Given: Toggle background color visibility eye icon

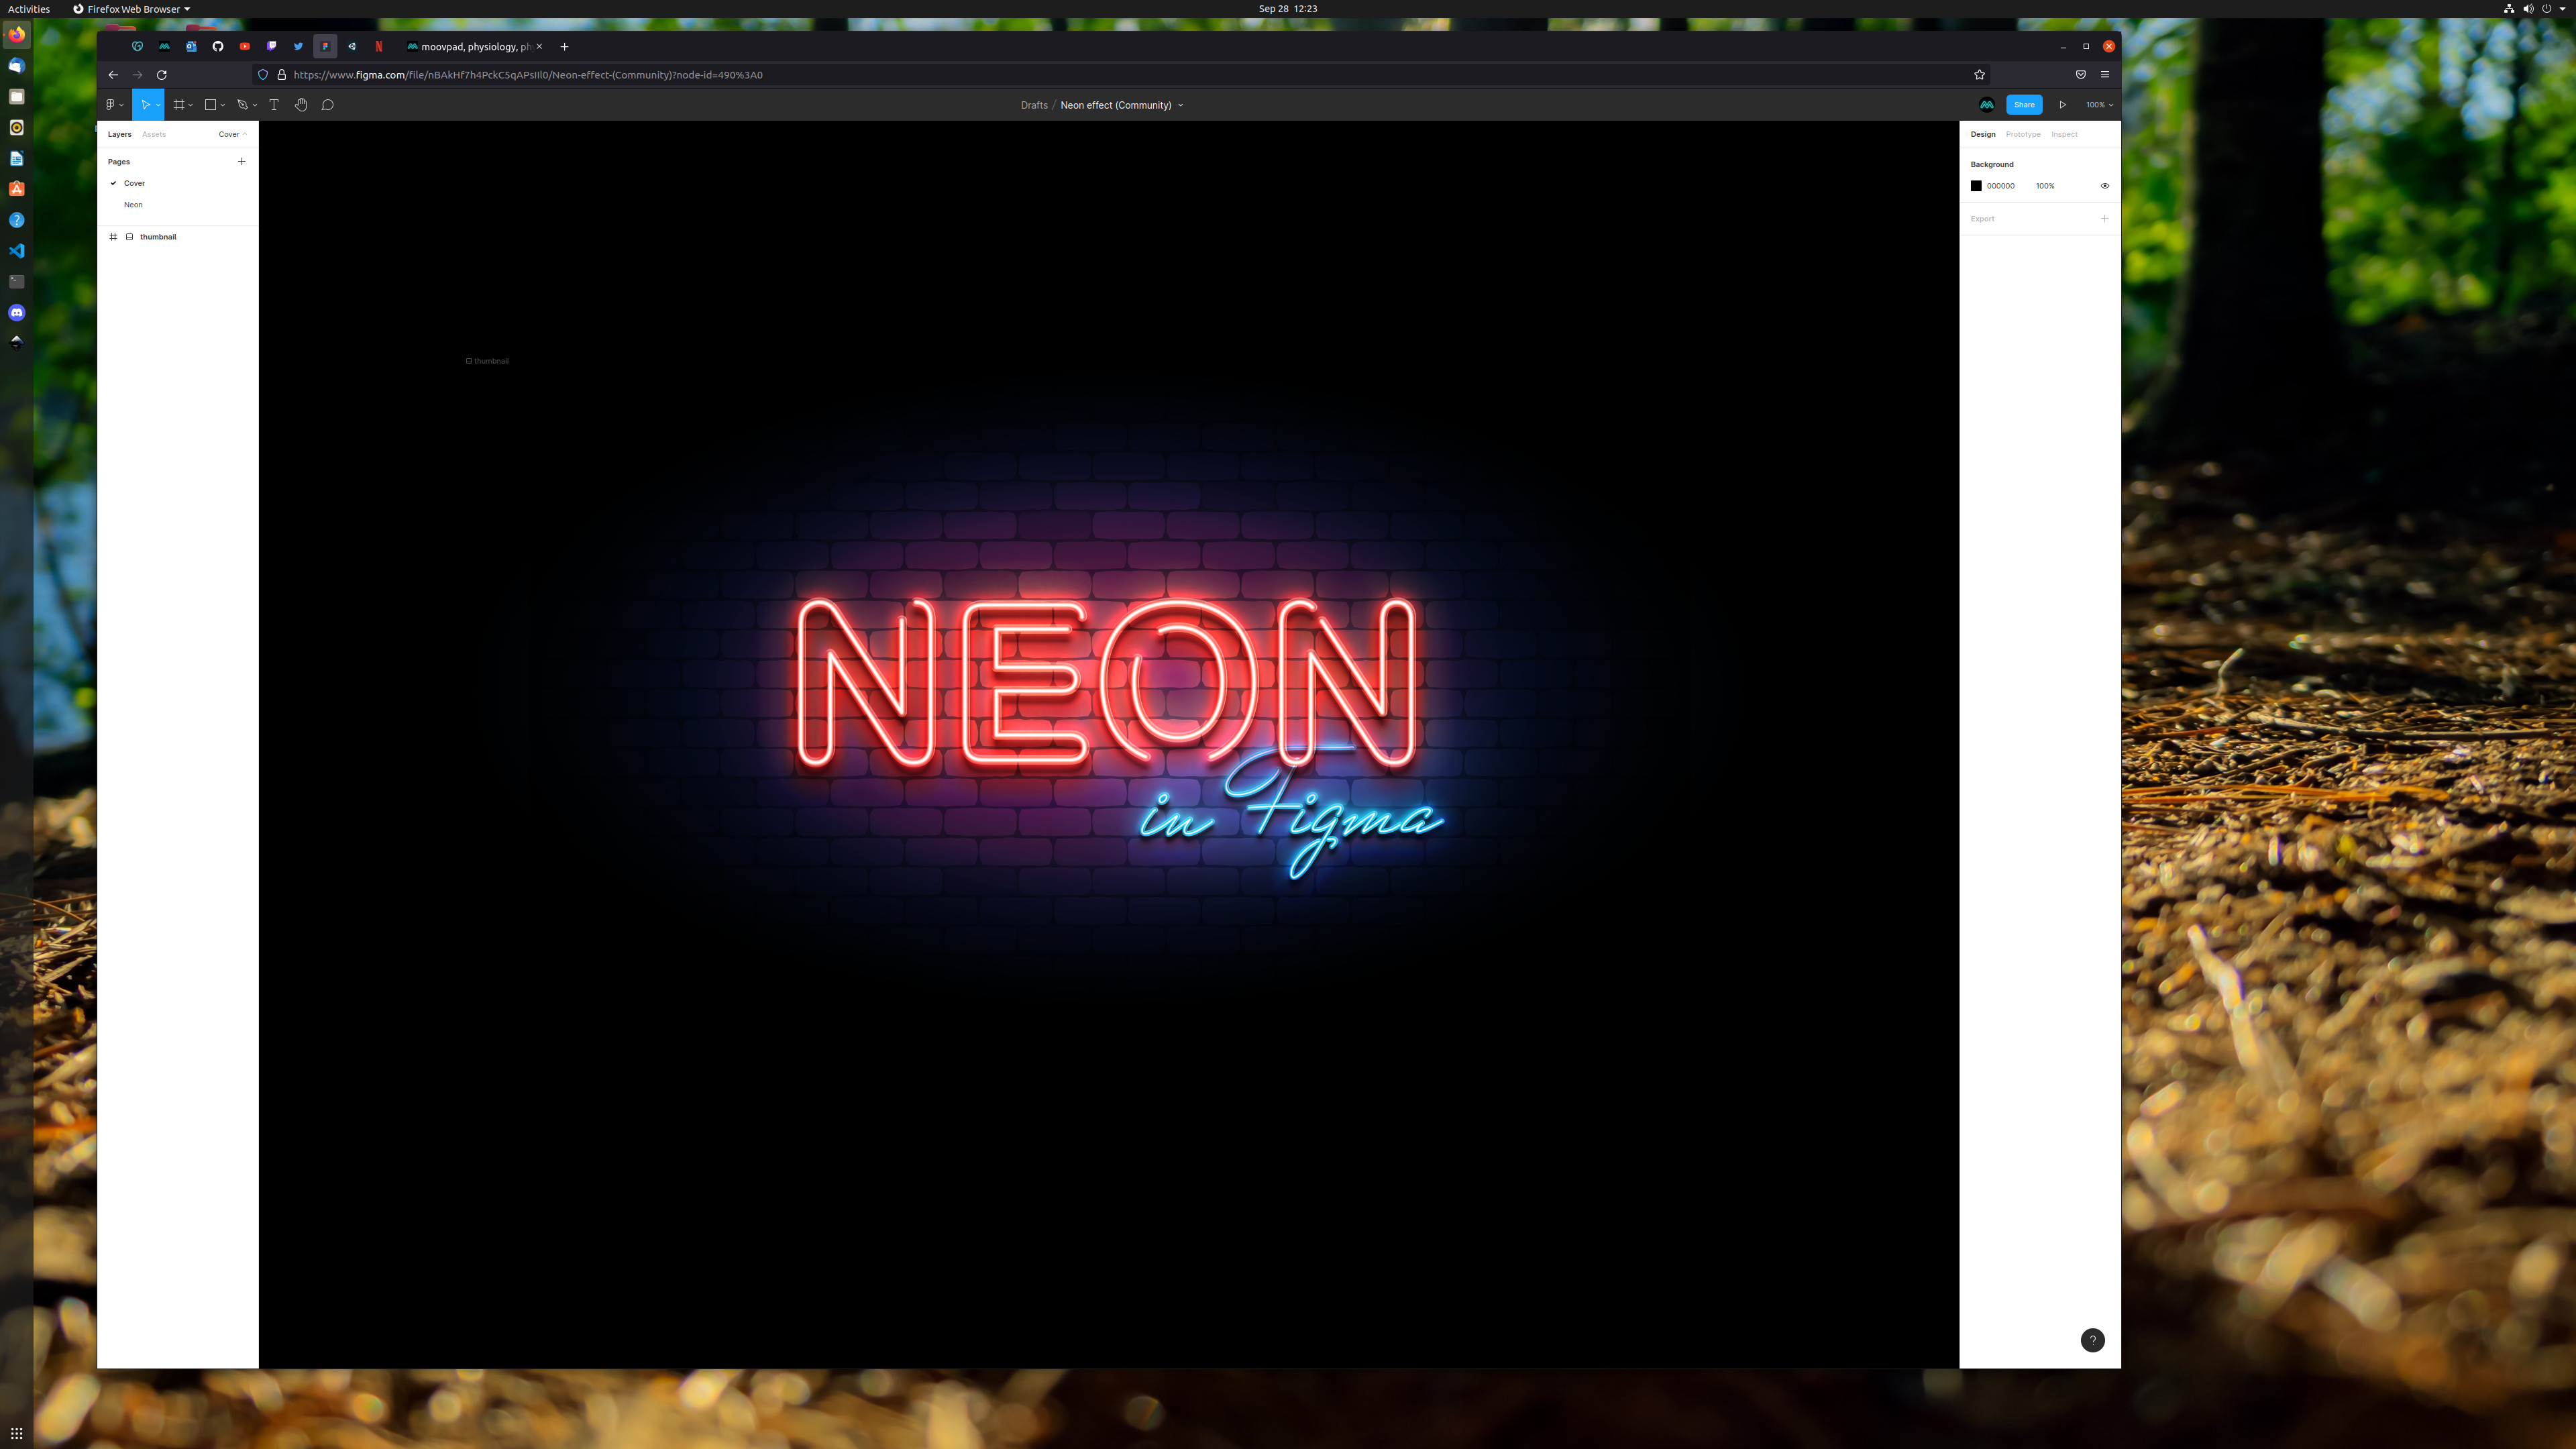Looking at the screenshot, I should [x=2104, y=186].
